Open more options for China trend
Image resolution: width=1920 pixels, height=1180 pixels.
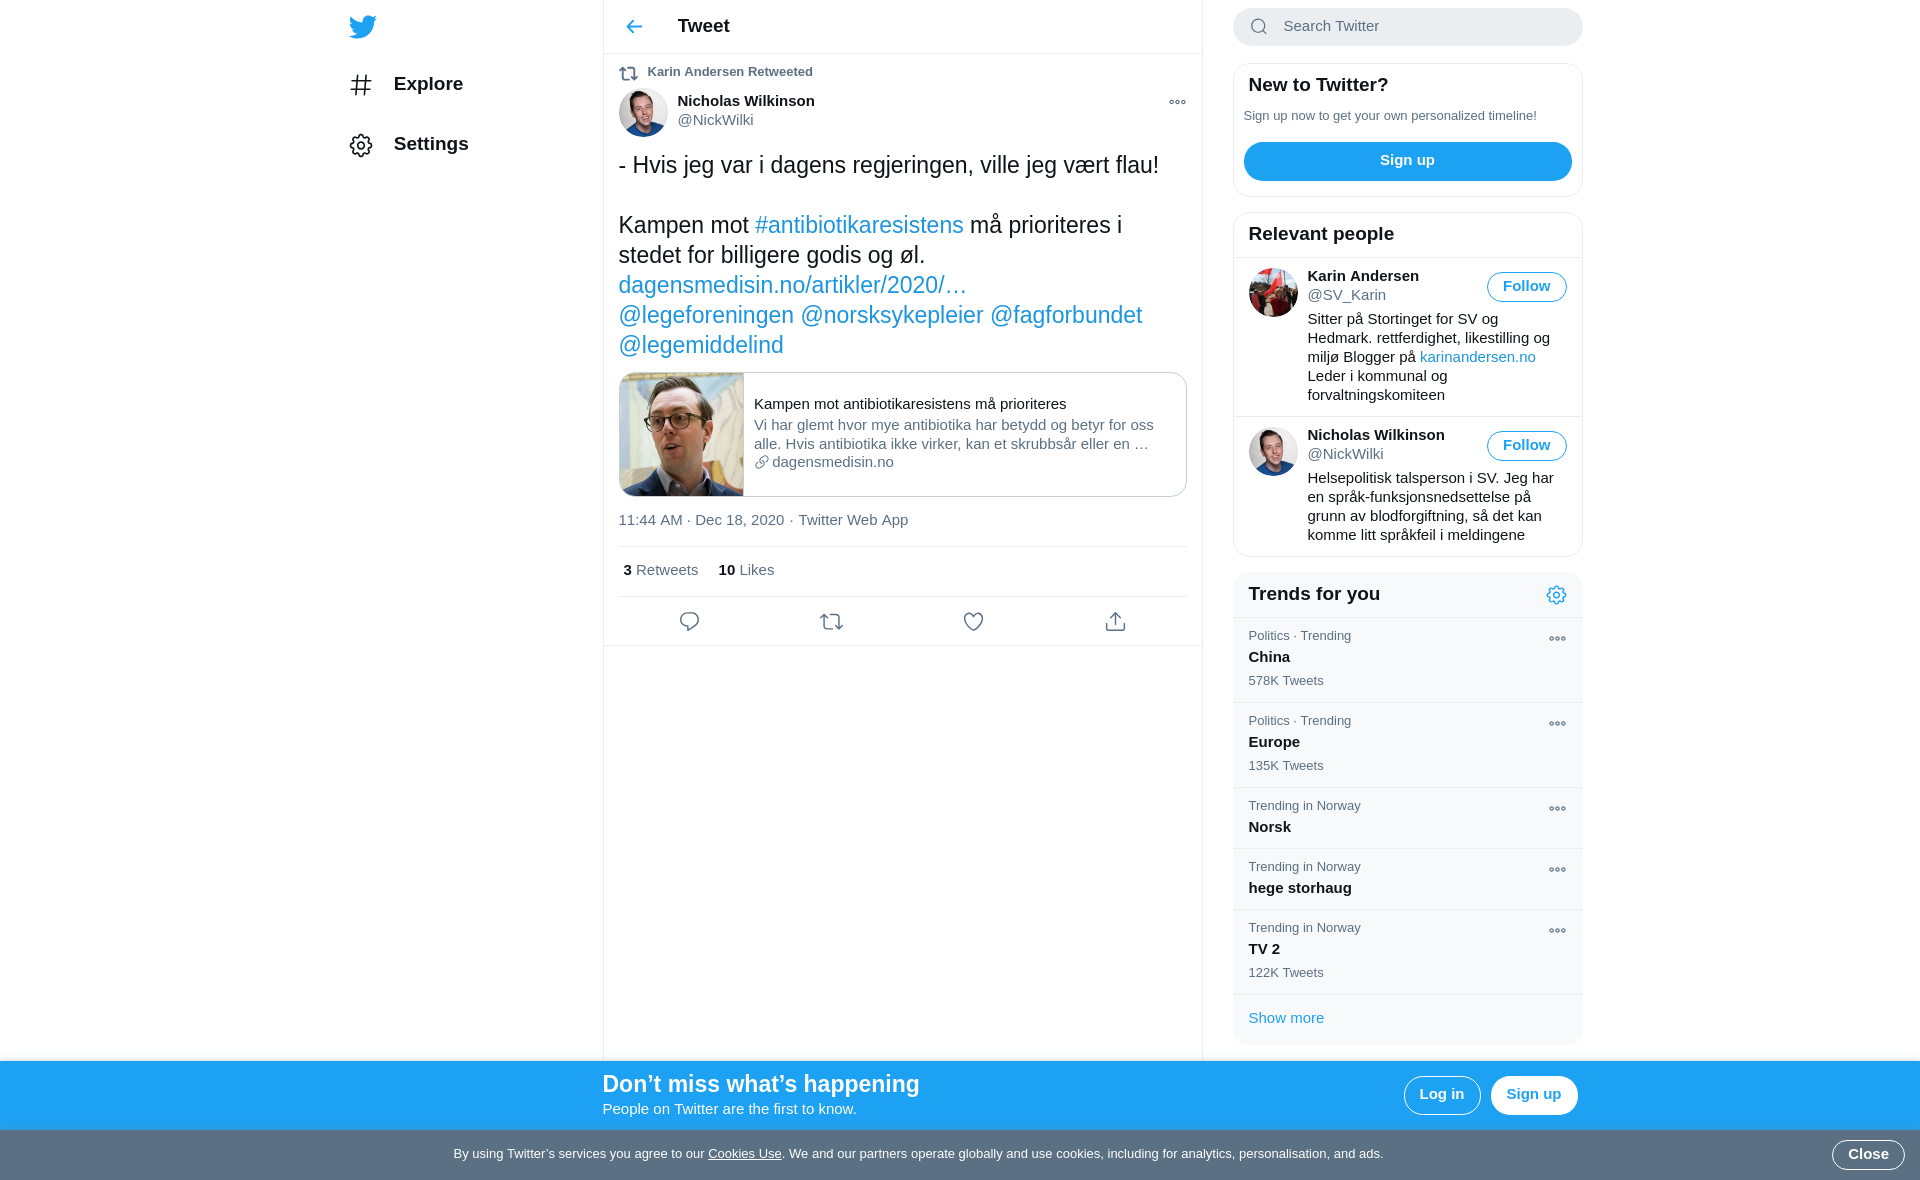(x=1557, y=639)
